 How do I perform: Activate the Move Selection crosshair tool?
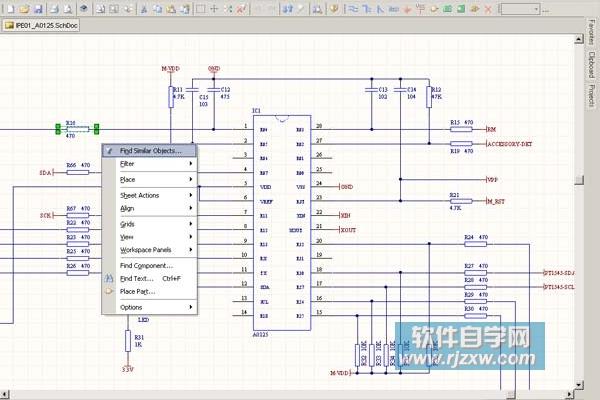[214, 8]
